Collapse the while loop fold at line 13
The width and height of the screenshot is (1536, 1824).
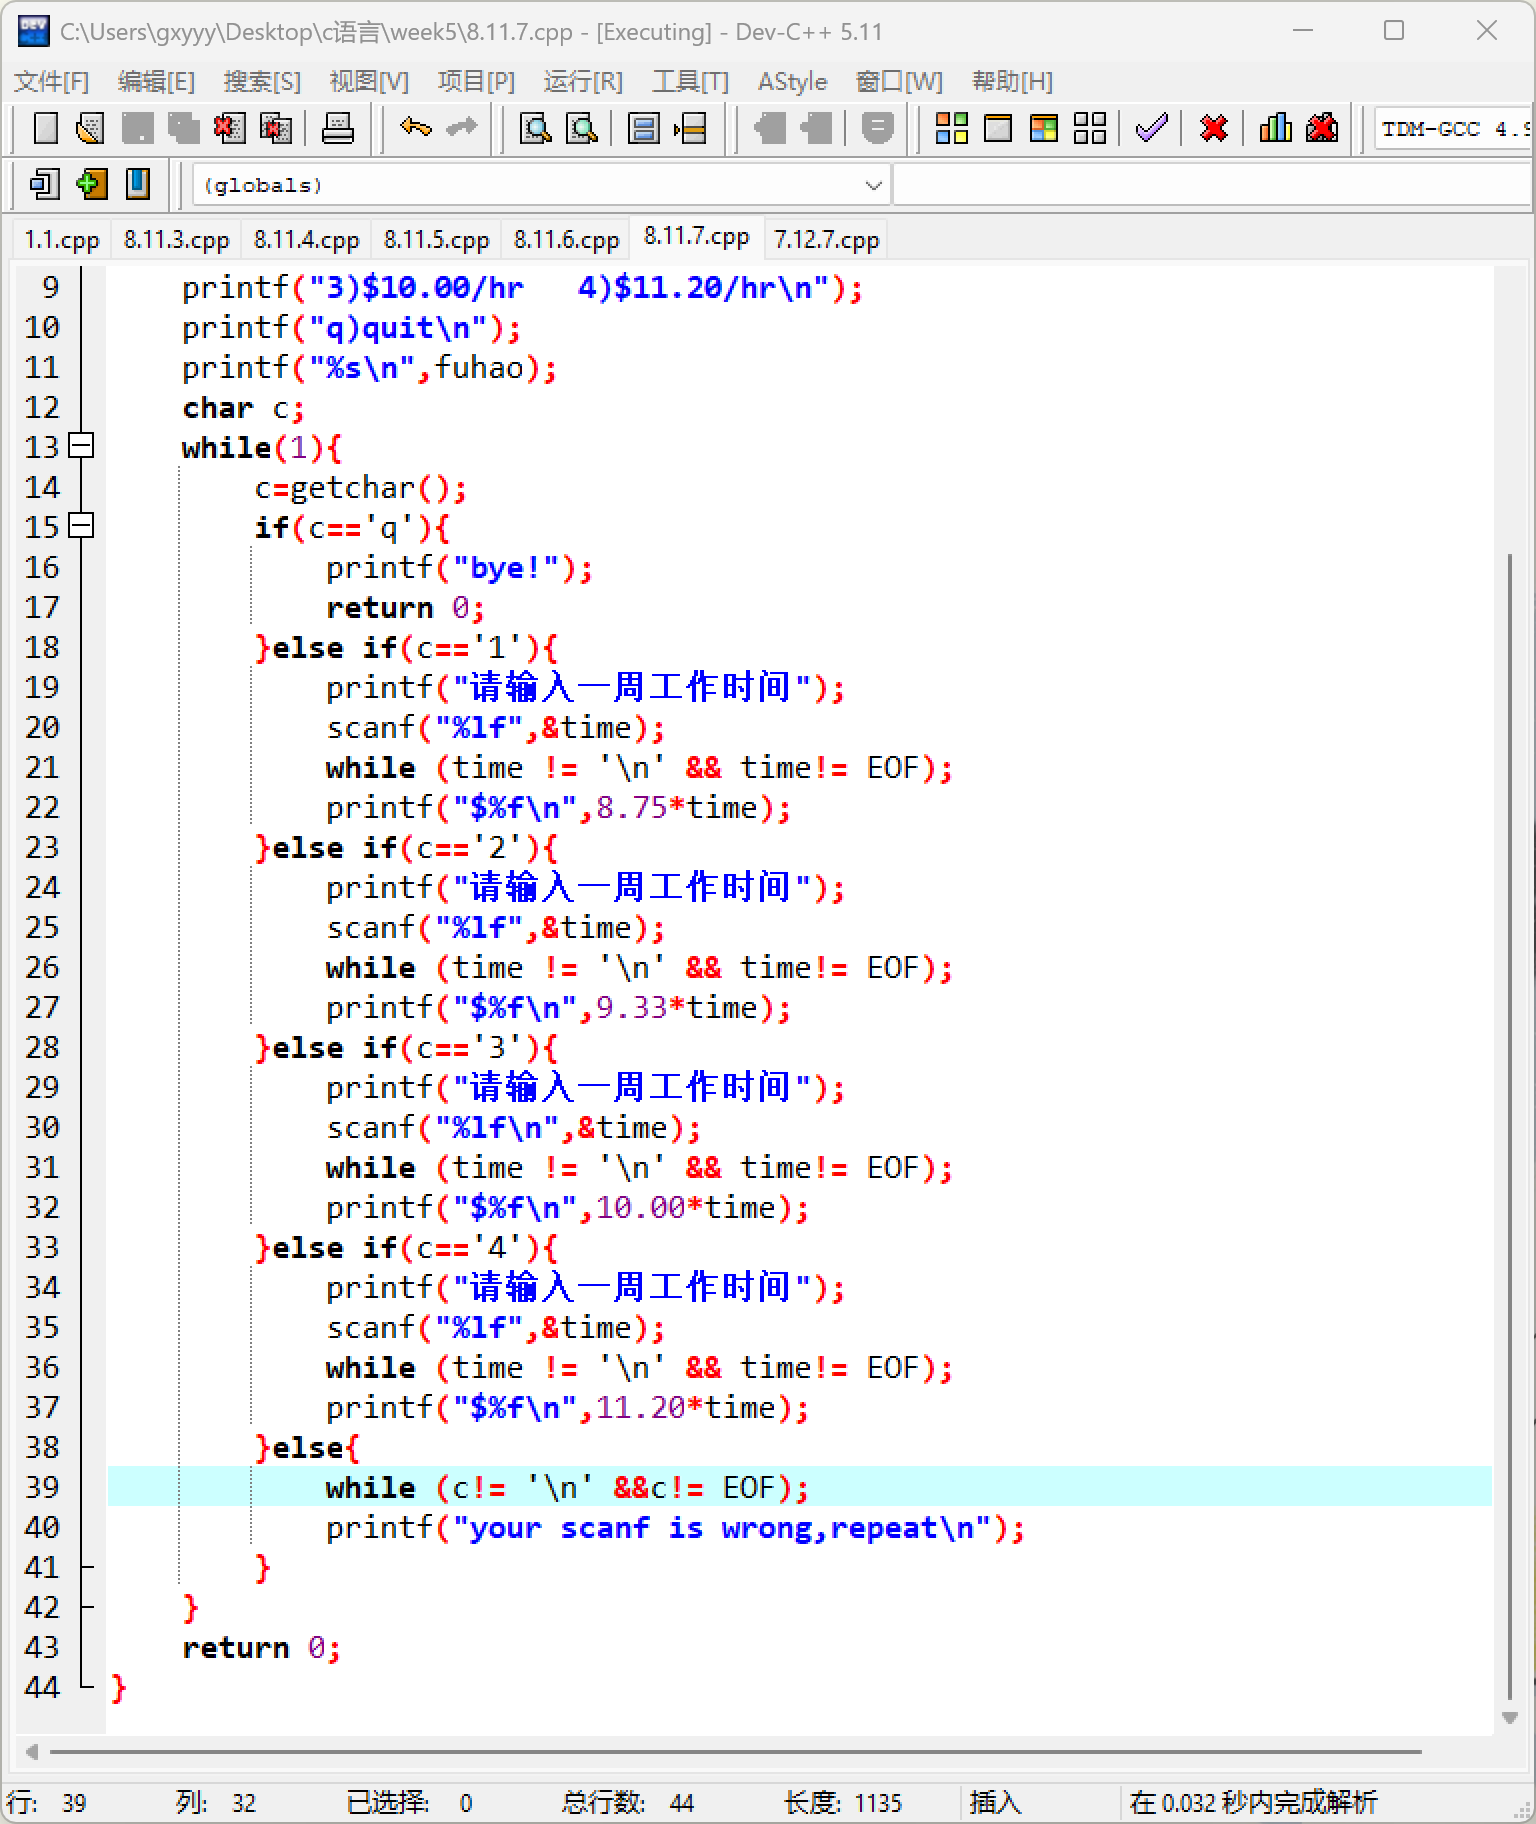click(82, 446)
